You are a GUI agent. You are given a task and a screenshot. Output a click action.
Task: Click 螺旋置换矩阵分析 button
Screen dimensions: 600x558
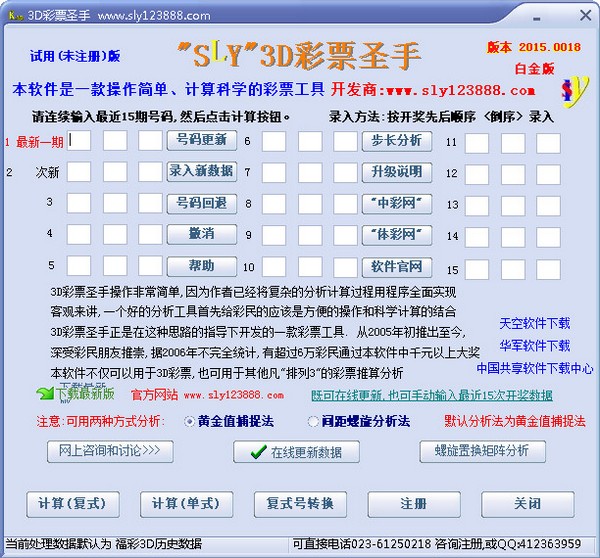click(x=483, y=452)
